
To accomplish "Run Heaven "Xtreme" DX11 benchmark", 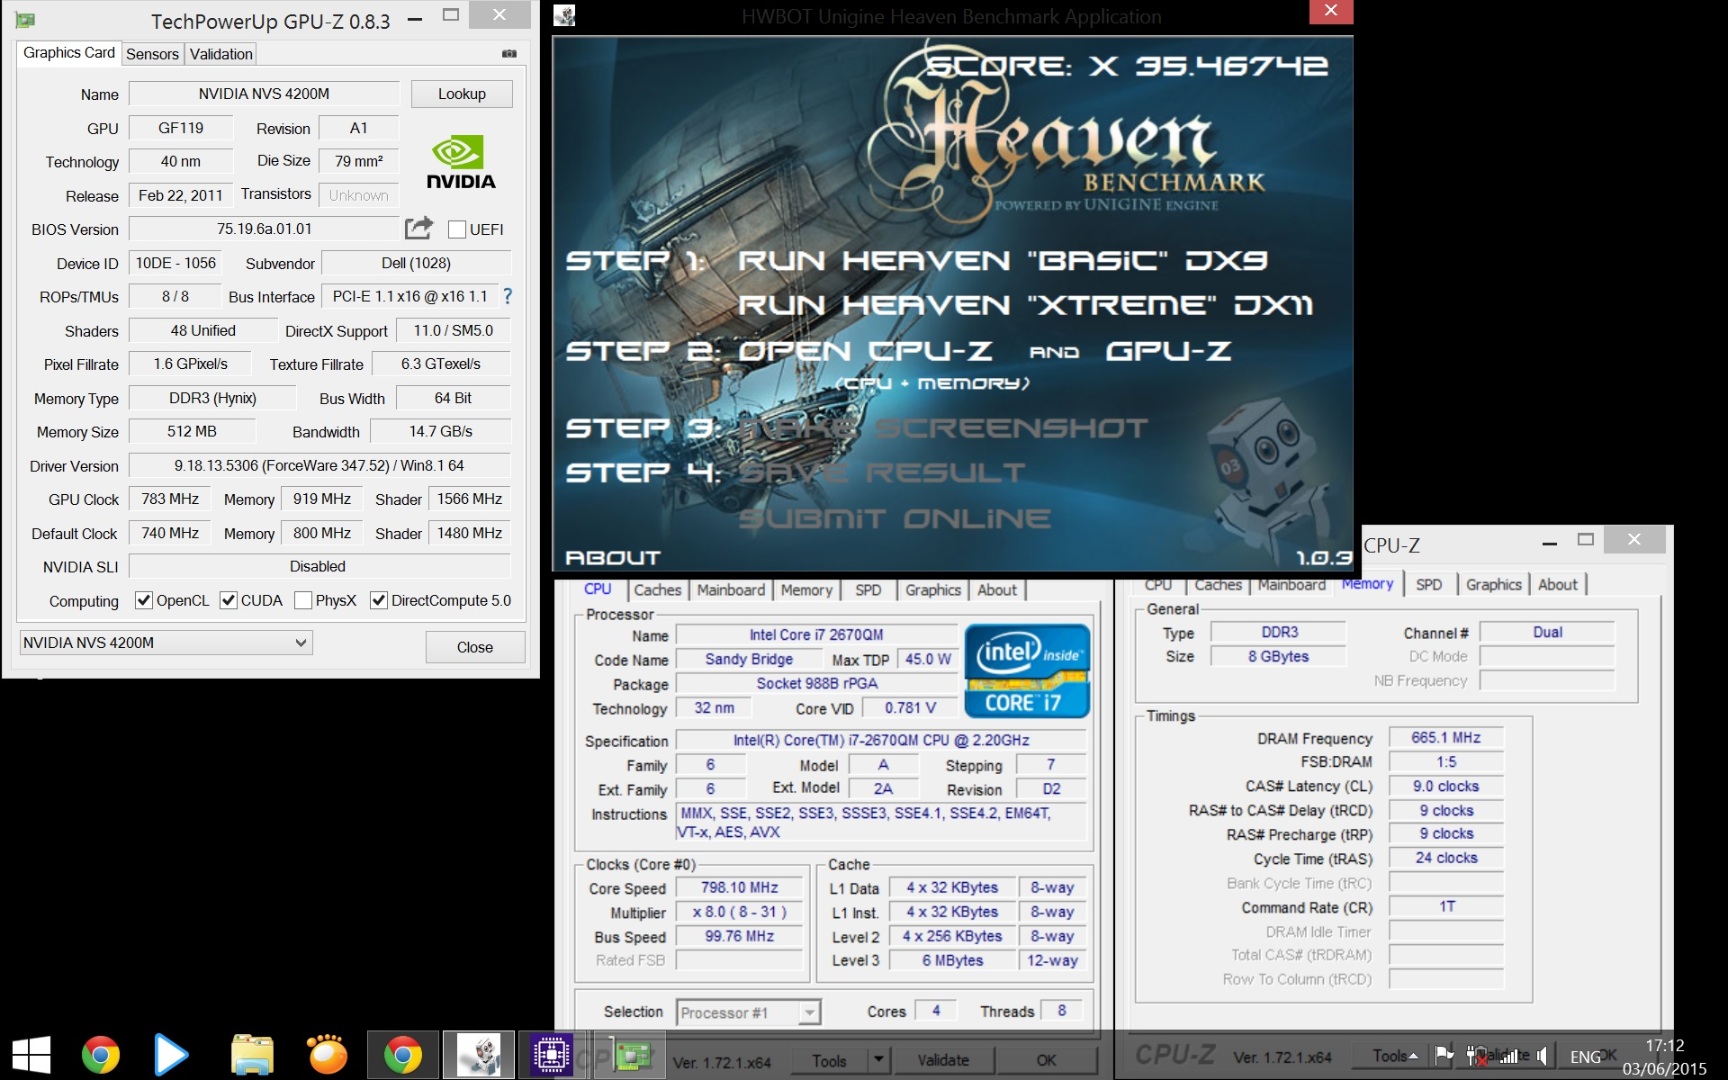I will click(x=1026, y=305).
